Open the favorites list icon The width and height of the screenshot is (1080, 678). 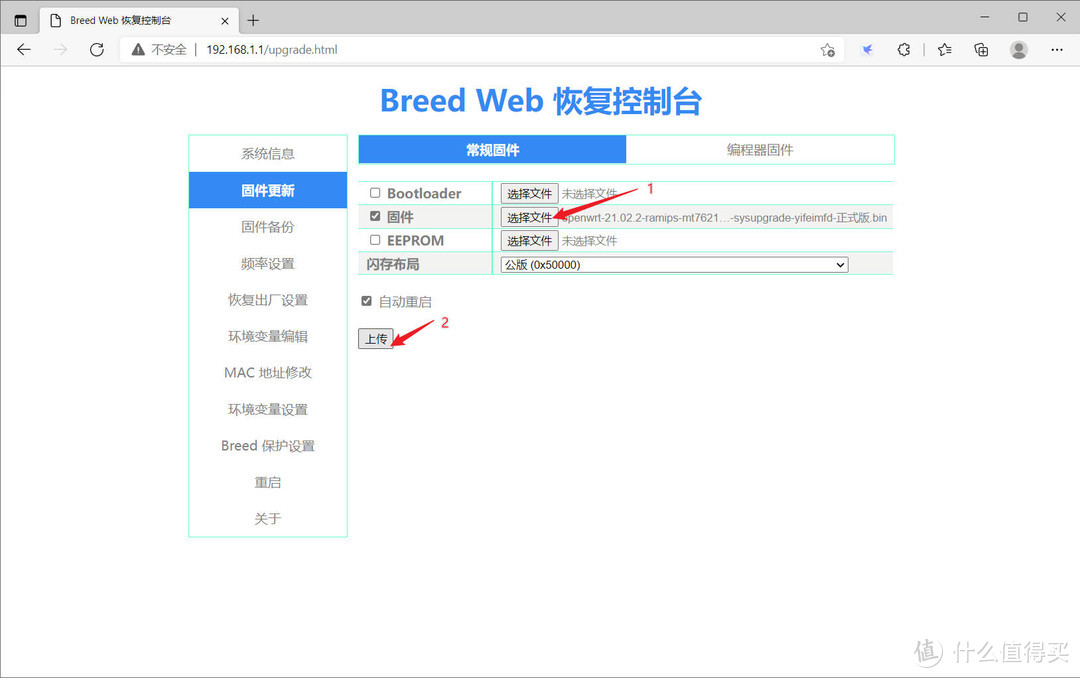[x=943, y=49]
